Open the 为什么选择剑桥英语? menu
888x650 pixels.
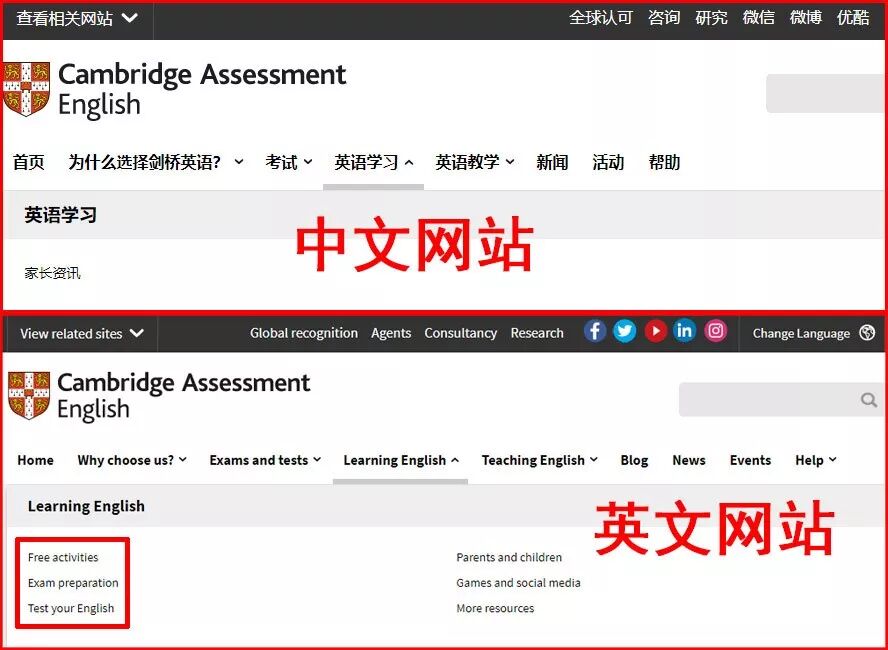(x=156, y=162)
